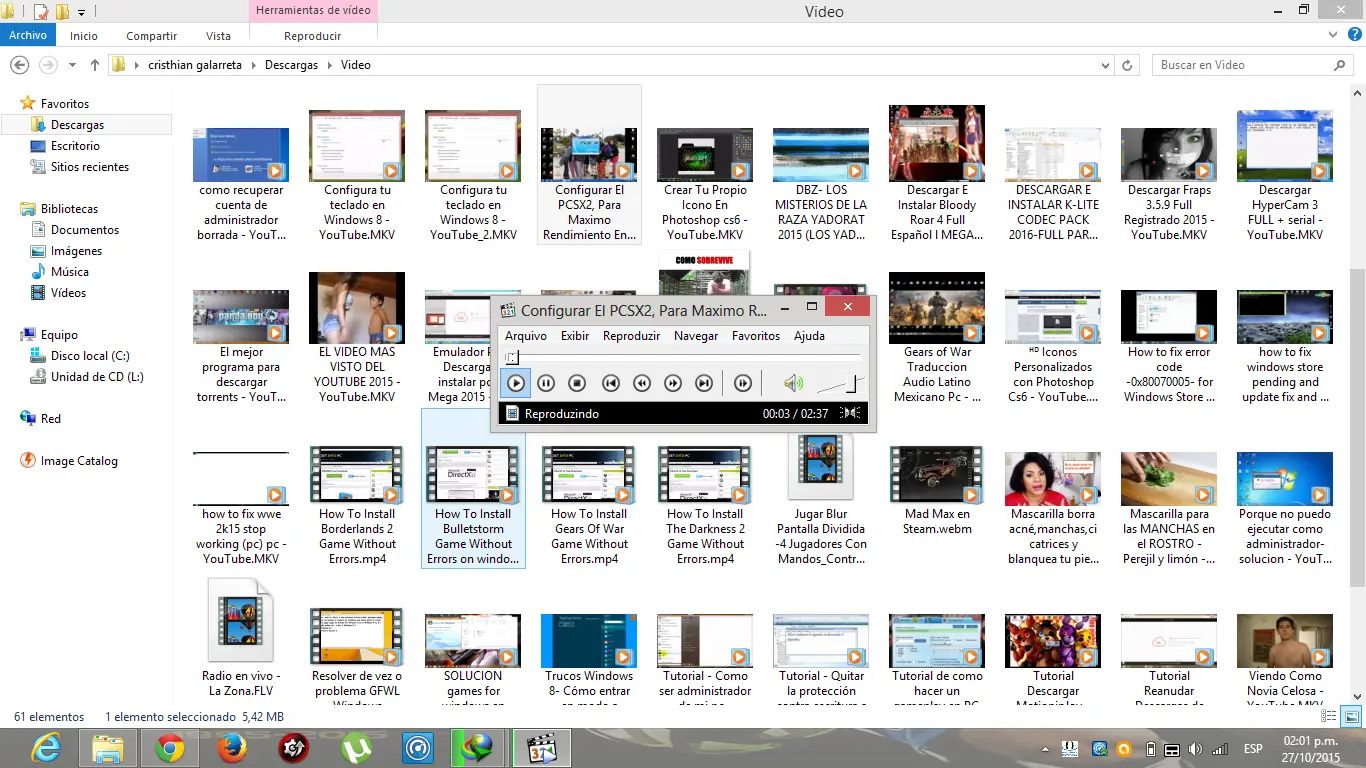1366x768 pixels.
Task: Open Google Chrome from the taskbar
Action: [169, 748]
